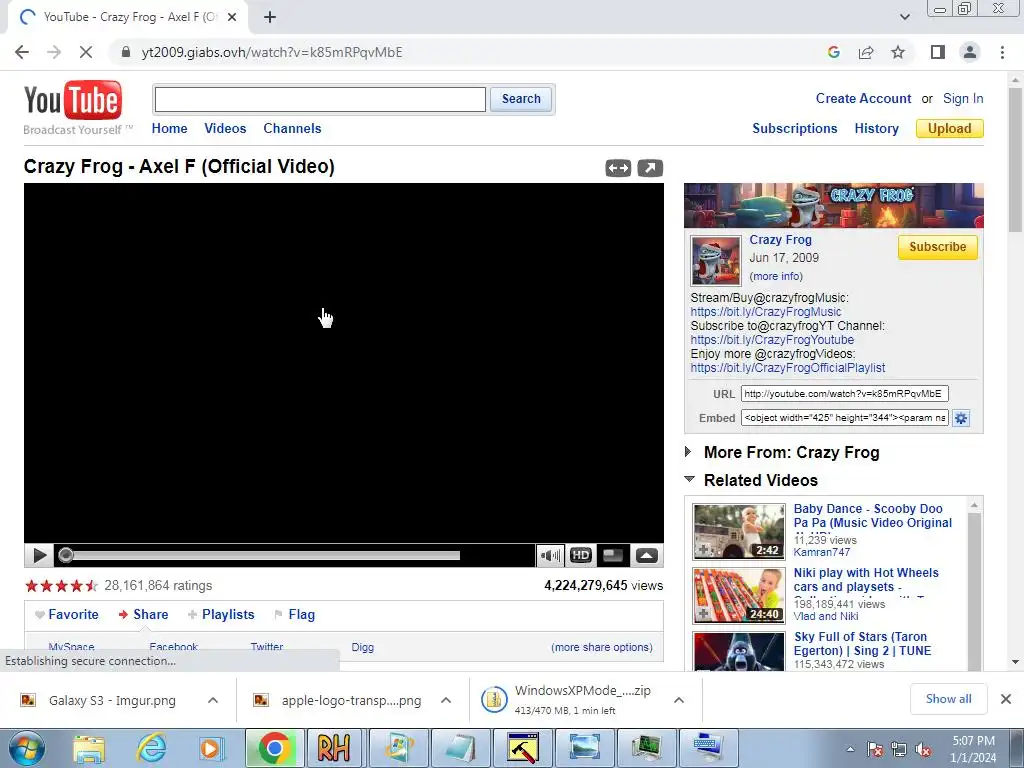The height and width of the screenshot is (768, 1024).
Task: Click the bit.ly/CrazyFrogYoutube link
Action: tap(772, 340)
